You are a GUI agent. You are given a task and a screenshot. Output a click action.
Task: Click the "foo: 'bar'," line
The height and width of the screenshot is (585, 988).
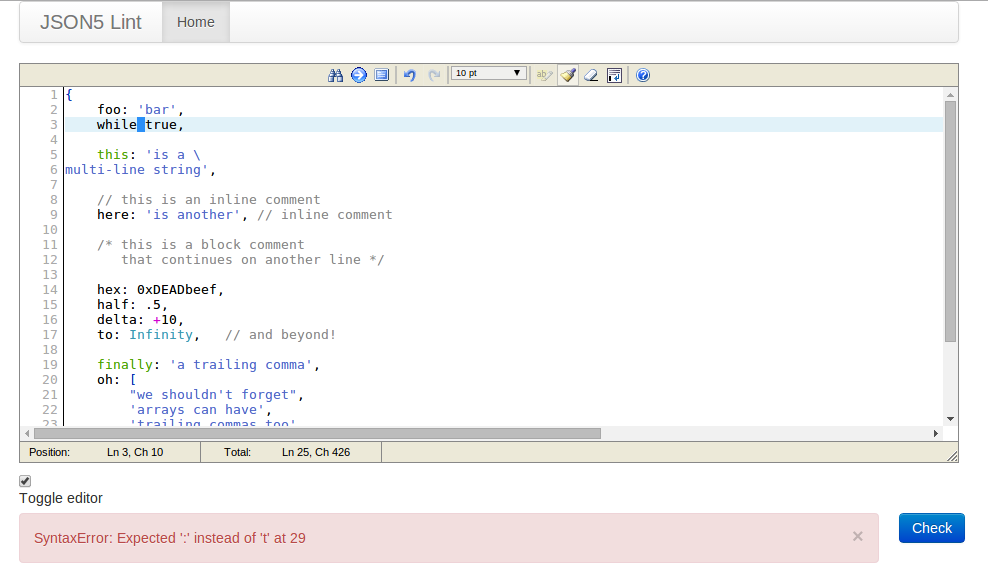click(141, 110)
